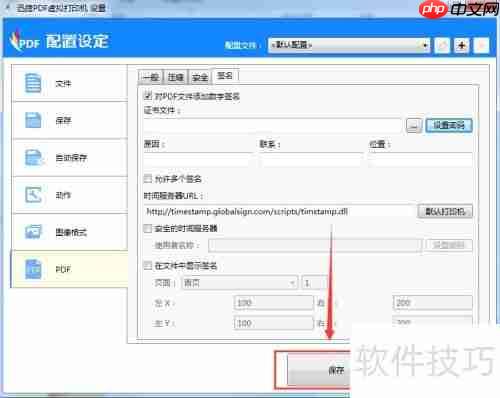Click the 文件 label in sidebar
The image size is (500, 398).
pos(63,83)
